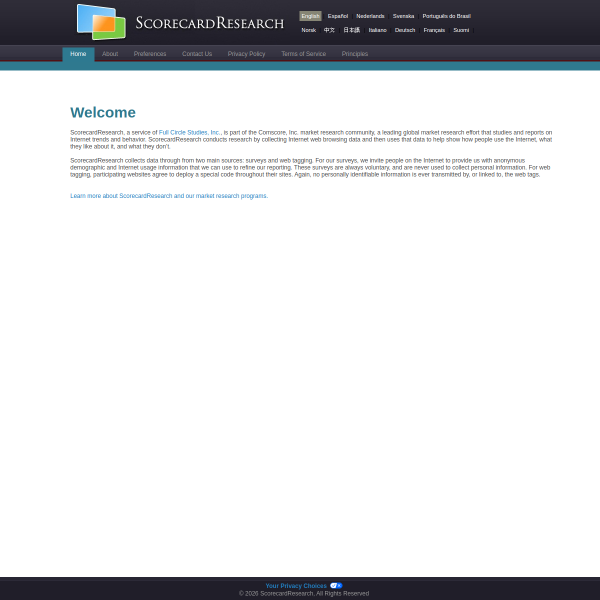
Task: Click the privacy choices toggle icon in footer
Action: tap(336, 585)
